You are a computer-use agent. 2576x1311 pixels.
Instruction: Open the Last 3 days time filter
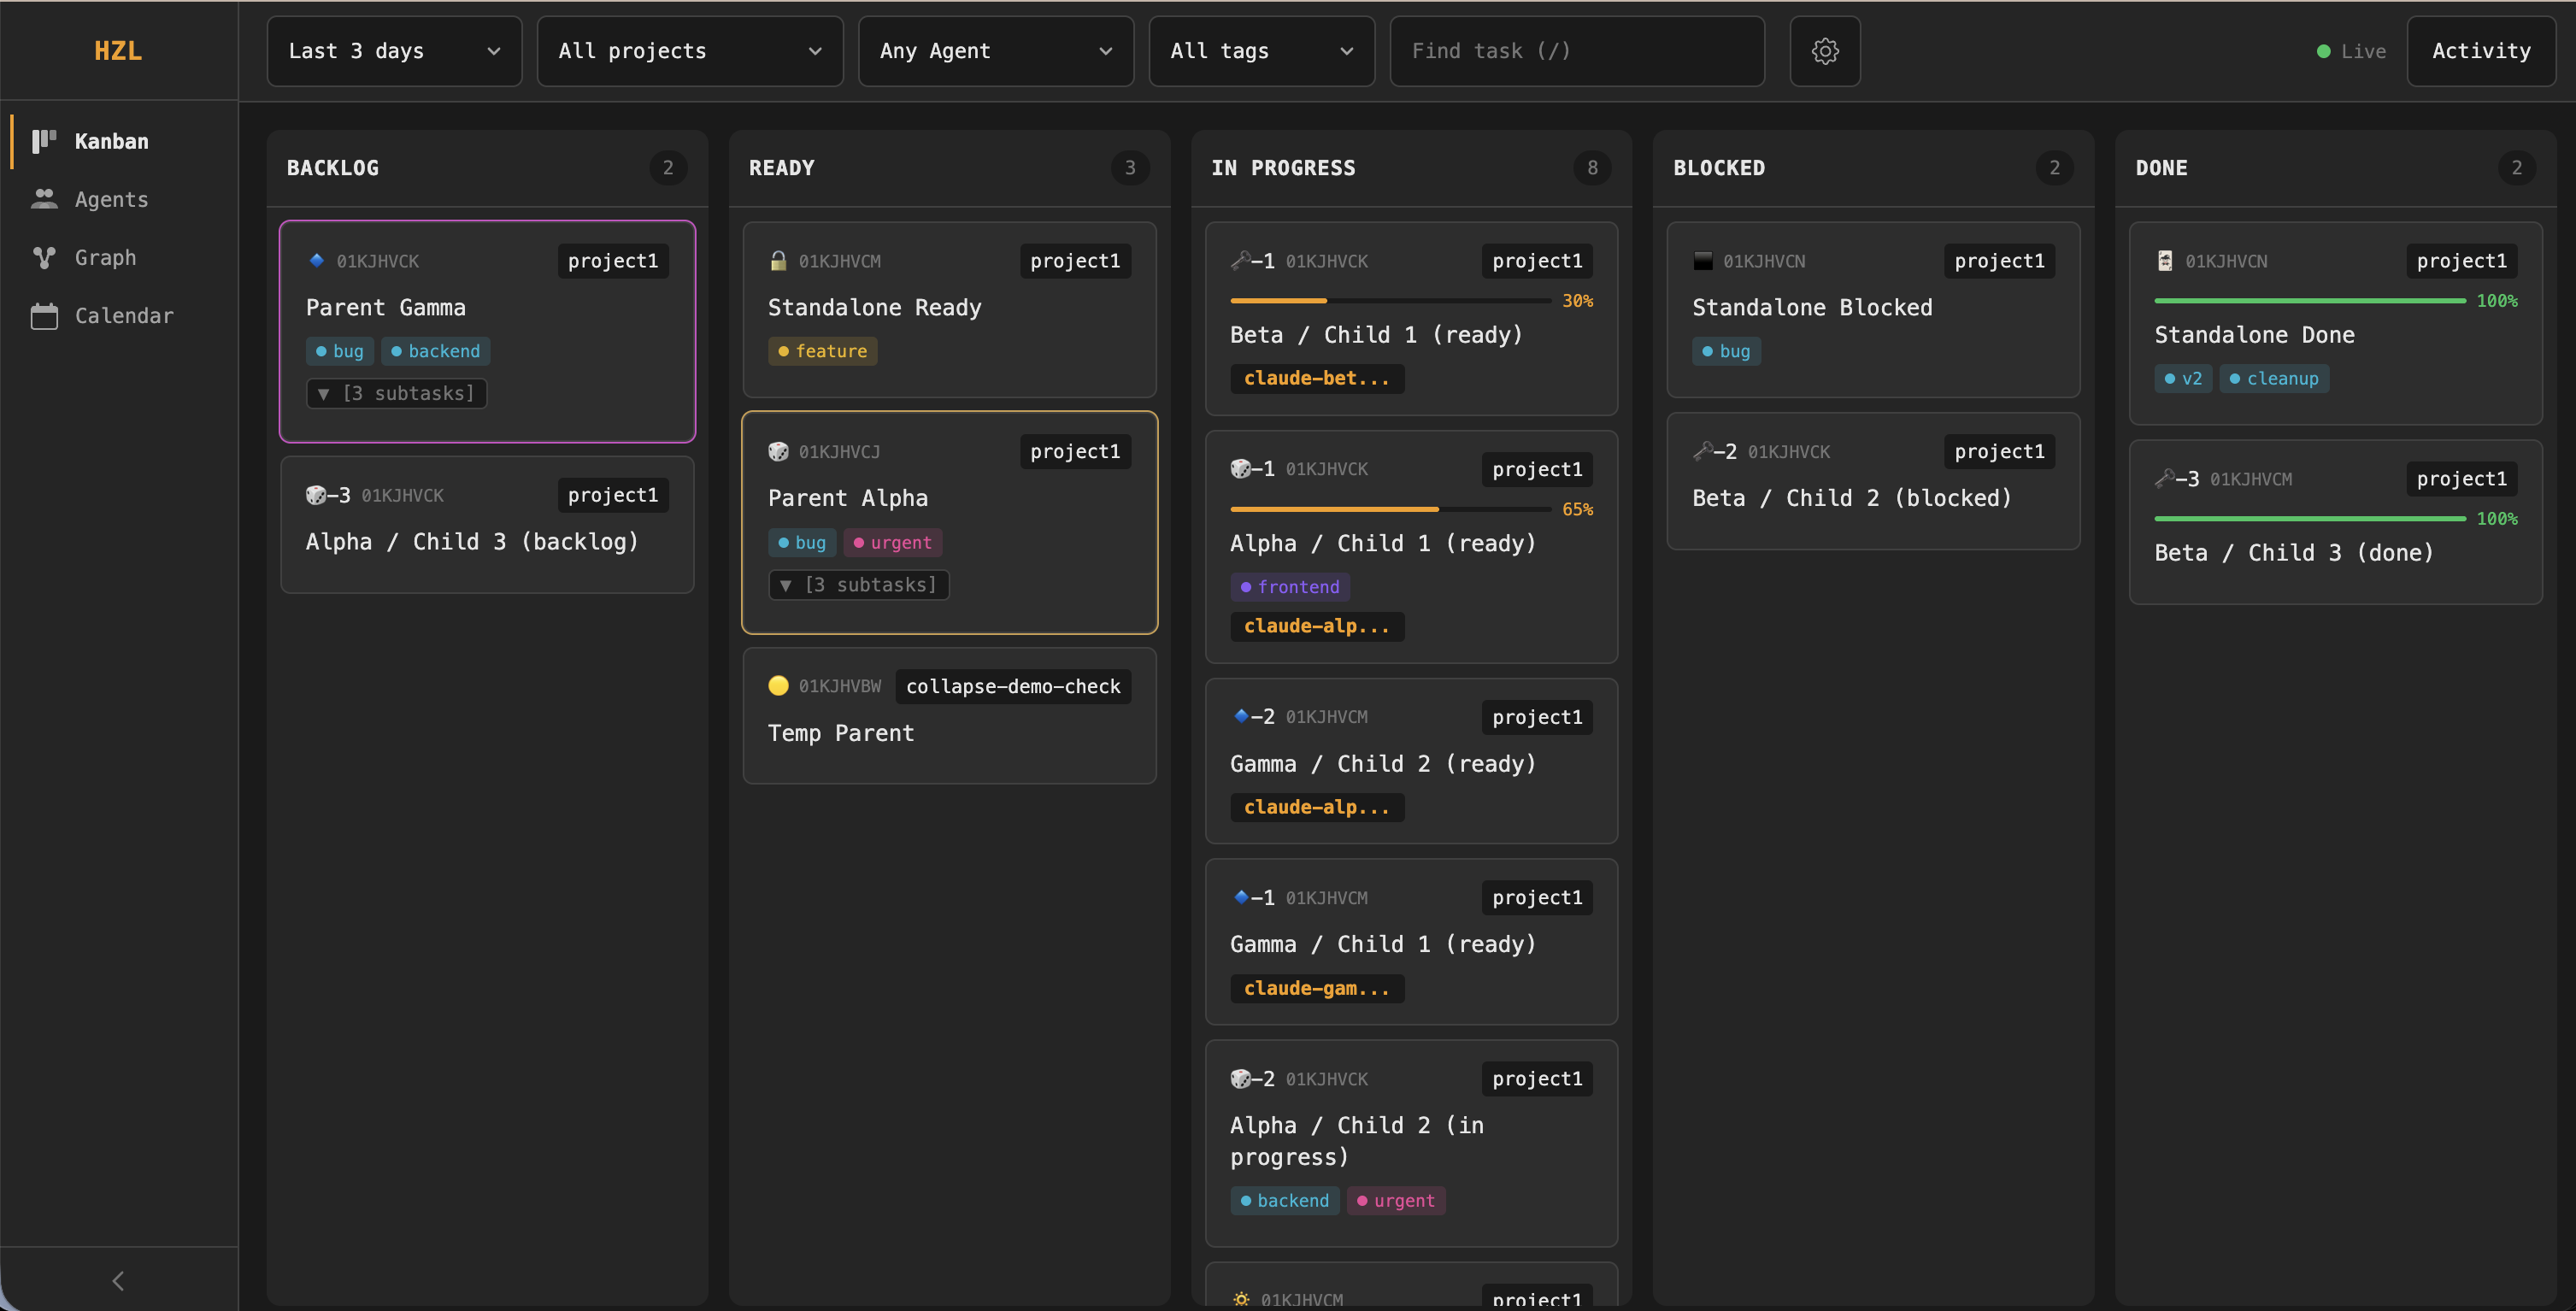[393, 51]
